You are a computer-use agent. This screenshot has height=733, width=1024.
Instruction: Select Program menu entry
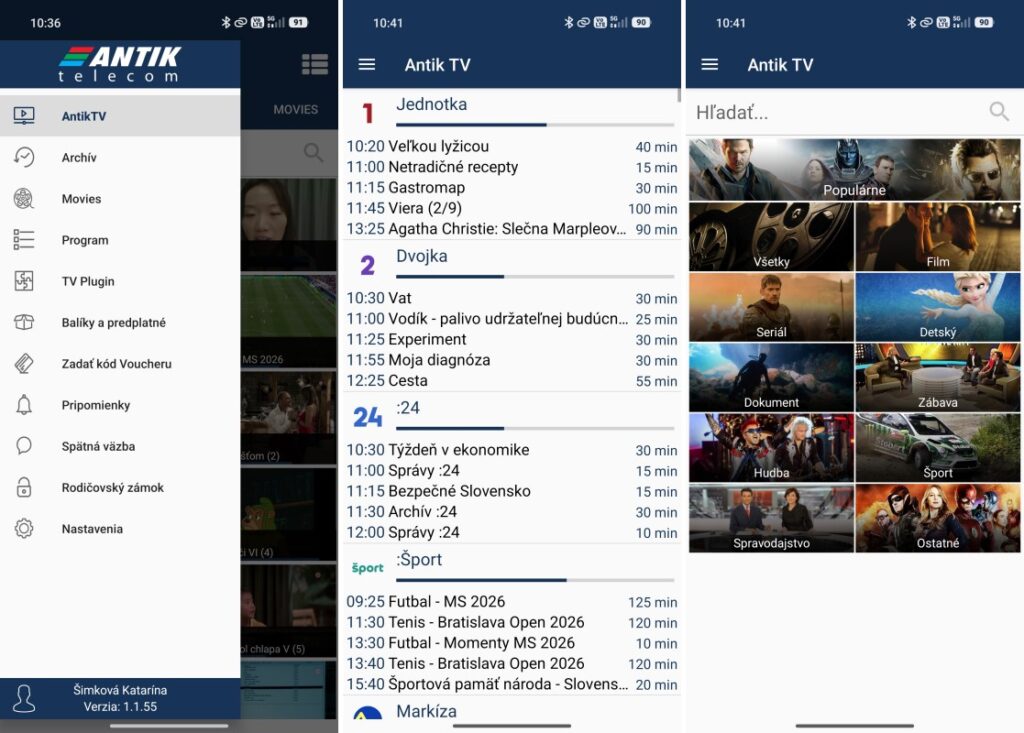tap(120, 239)
